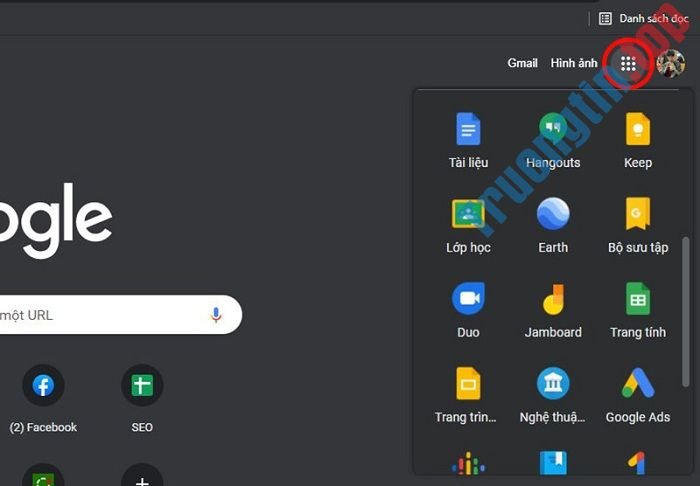Open the Gmail link
This screenshot has height=486, width=700.
click(522, 63)
